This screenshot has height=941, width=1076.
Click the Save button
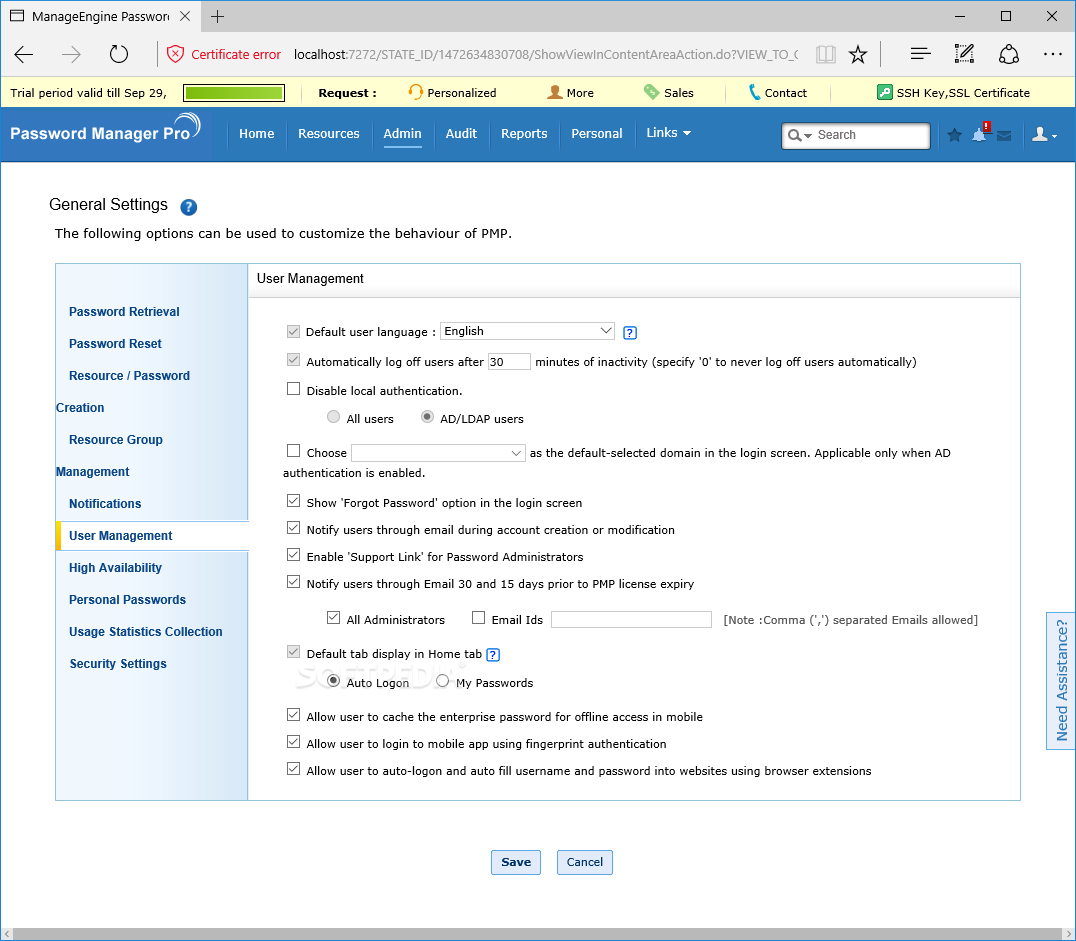click(516, 863)
